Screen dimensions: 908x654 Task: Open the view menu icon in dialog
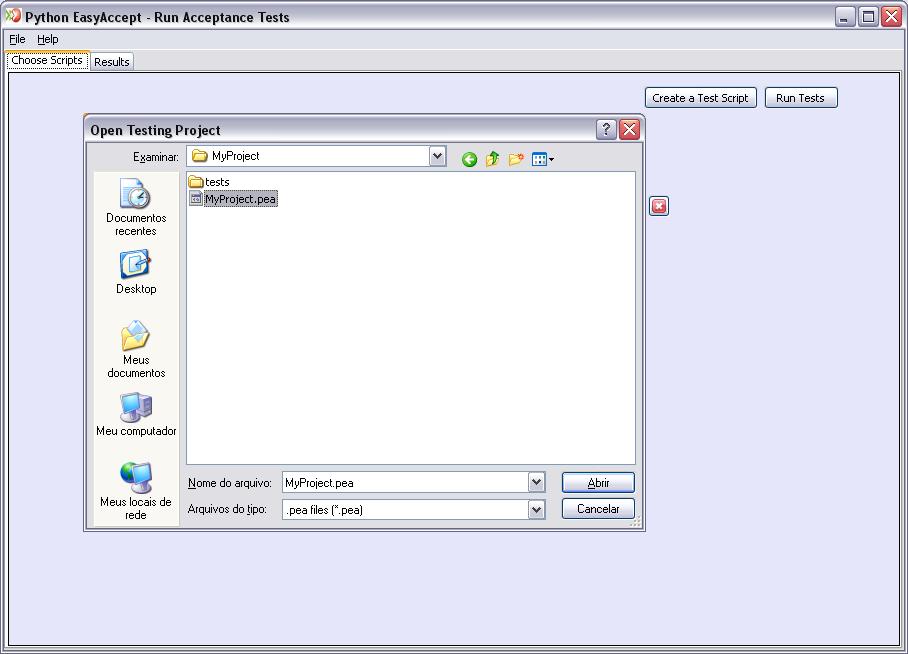[x=542, y=159]
